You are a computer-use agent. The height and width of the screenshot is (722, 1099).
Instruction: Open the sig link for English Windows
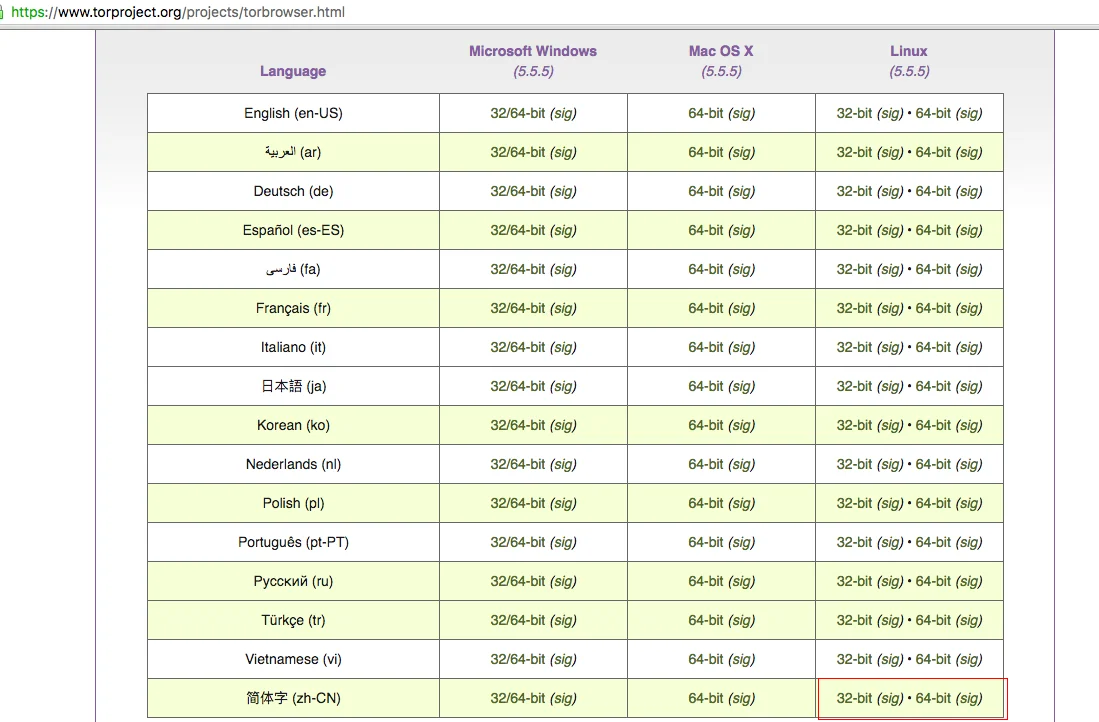point(563,113)
